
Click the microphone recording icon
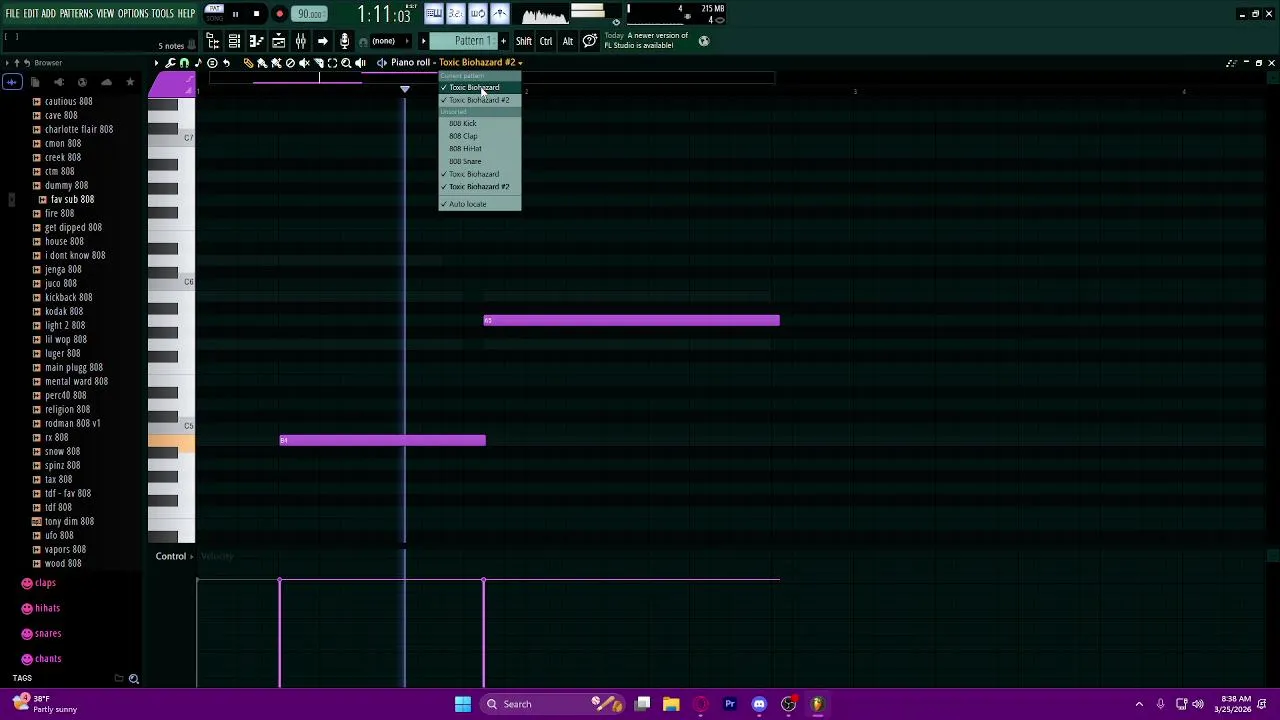coord(345,41)
